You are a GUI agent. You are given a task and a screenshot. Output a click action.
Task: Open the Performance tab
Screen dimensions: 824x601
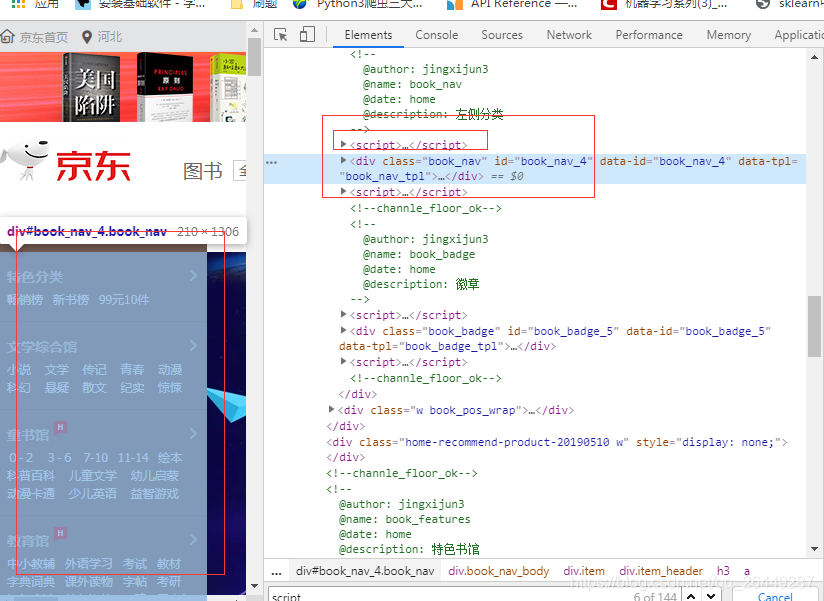click(x=649, y=35)
